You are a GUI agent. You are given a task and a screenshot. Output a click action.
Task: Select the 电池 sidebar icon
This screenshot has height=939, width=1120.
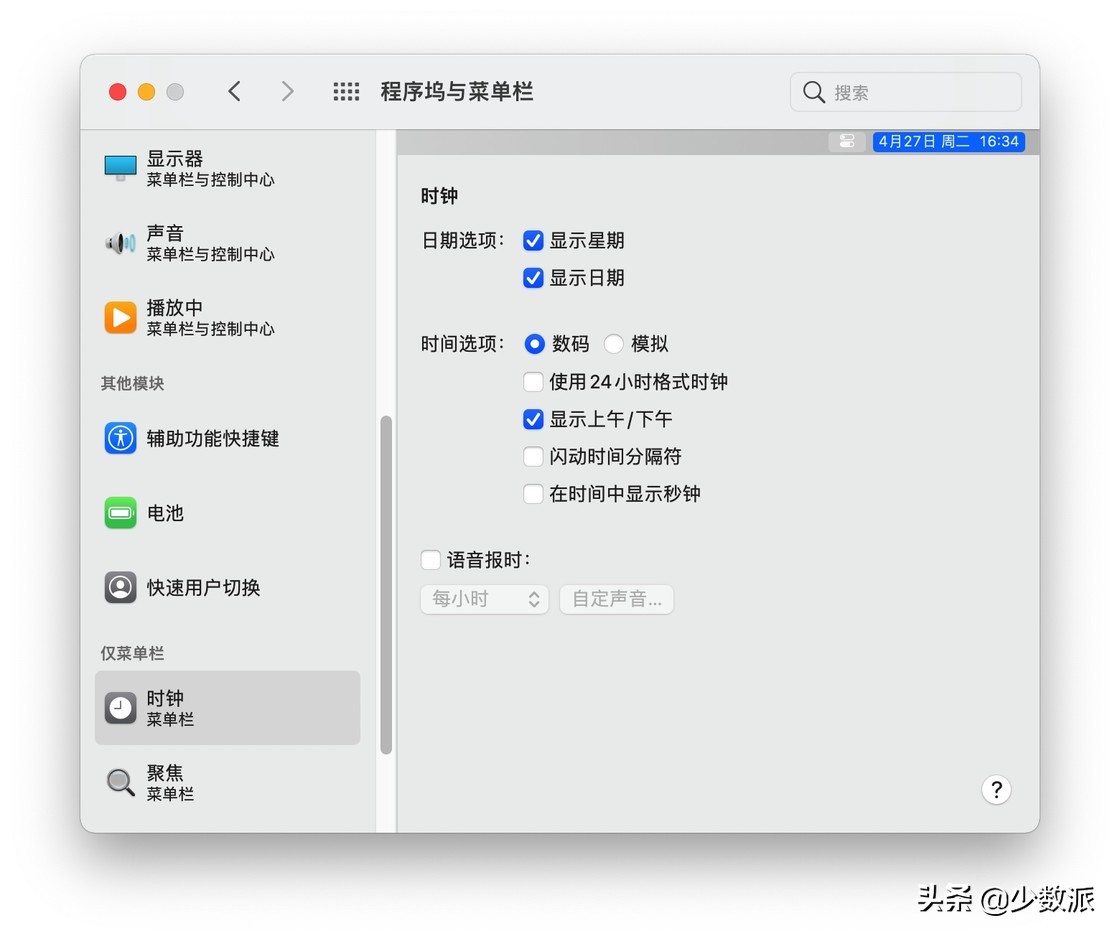tap(120, 513)
